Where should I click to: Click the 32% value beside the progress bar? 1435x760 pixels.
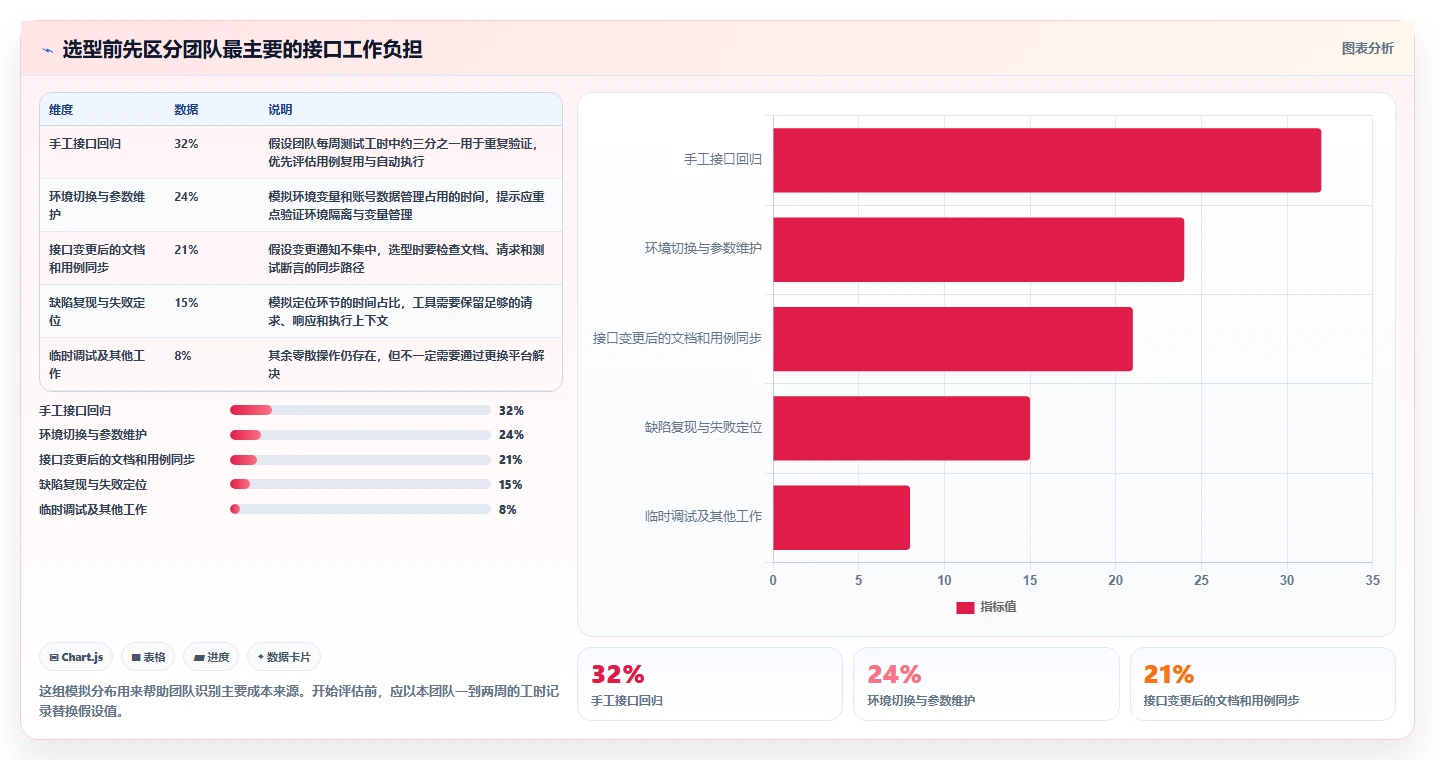[x=511, y=410]
